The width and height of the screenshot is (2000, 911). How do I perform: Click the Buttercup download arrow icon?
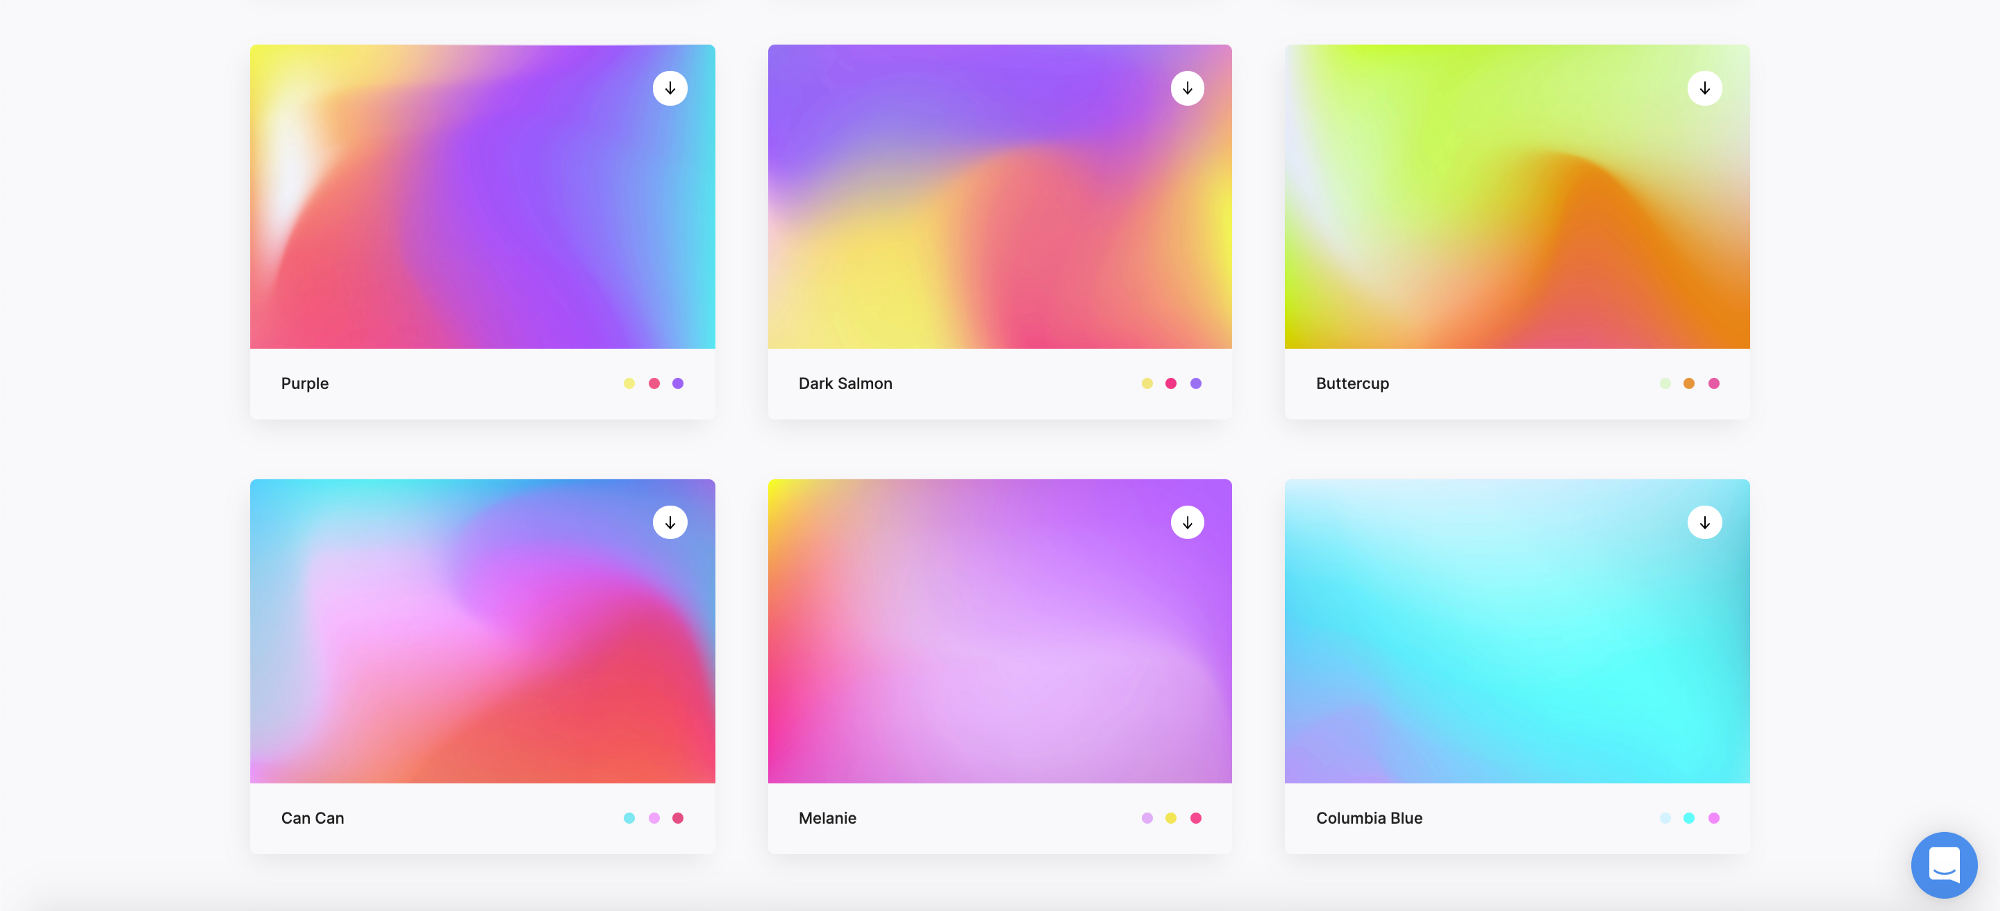pos(1704,88)
